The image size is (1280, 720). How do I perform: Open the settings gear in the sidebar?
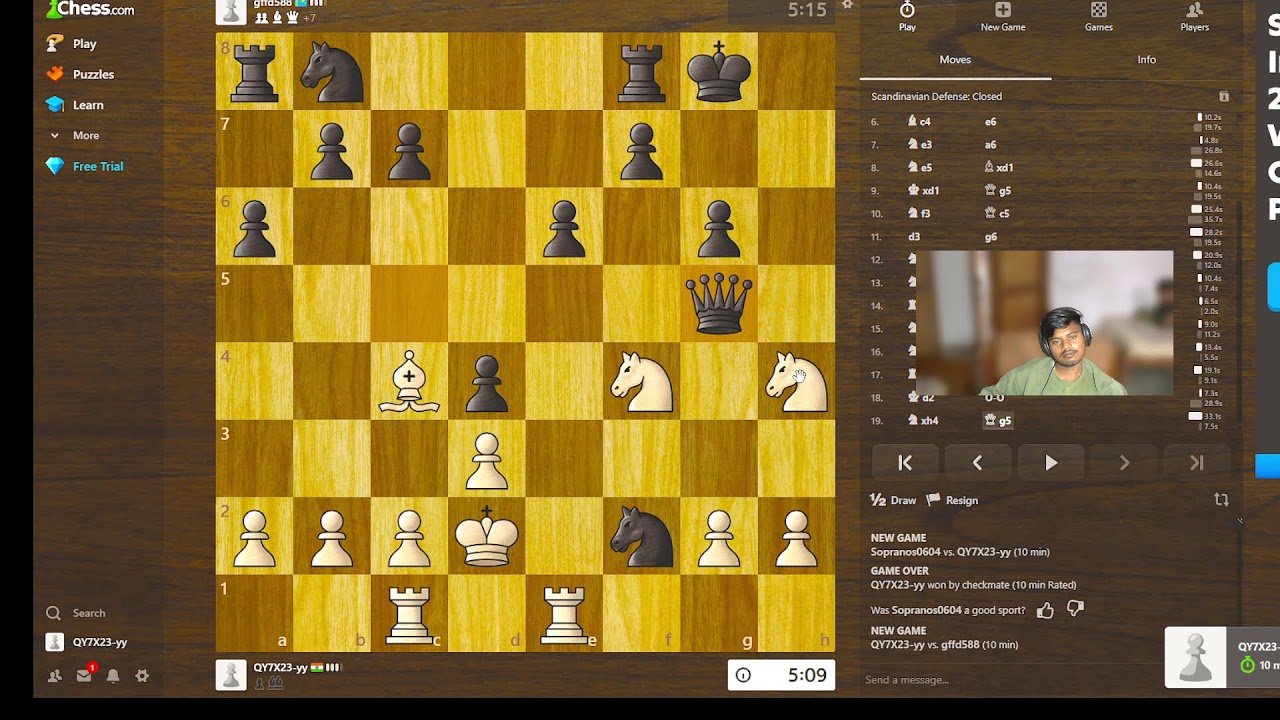[x=142, y=676]
